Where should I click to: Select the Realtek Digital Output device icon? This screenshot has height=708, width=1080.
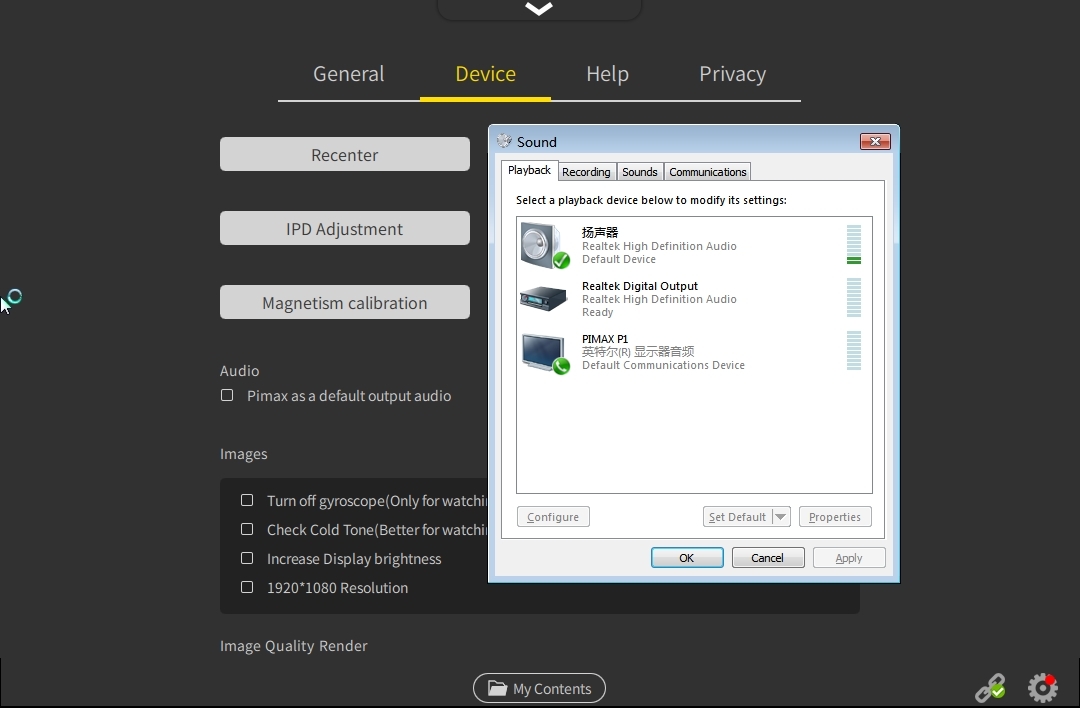(x=543, y=299)
